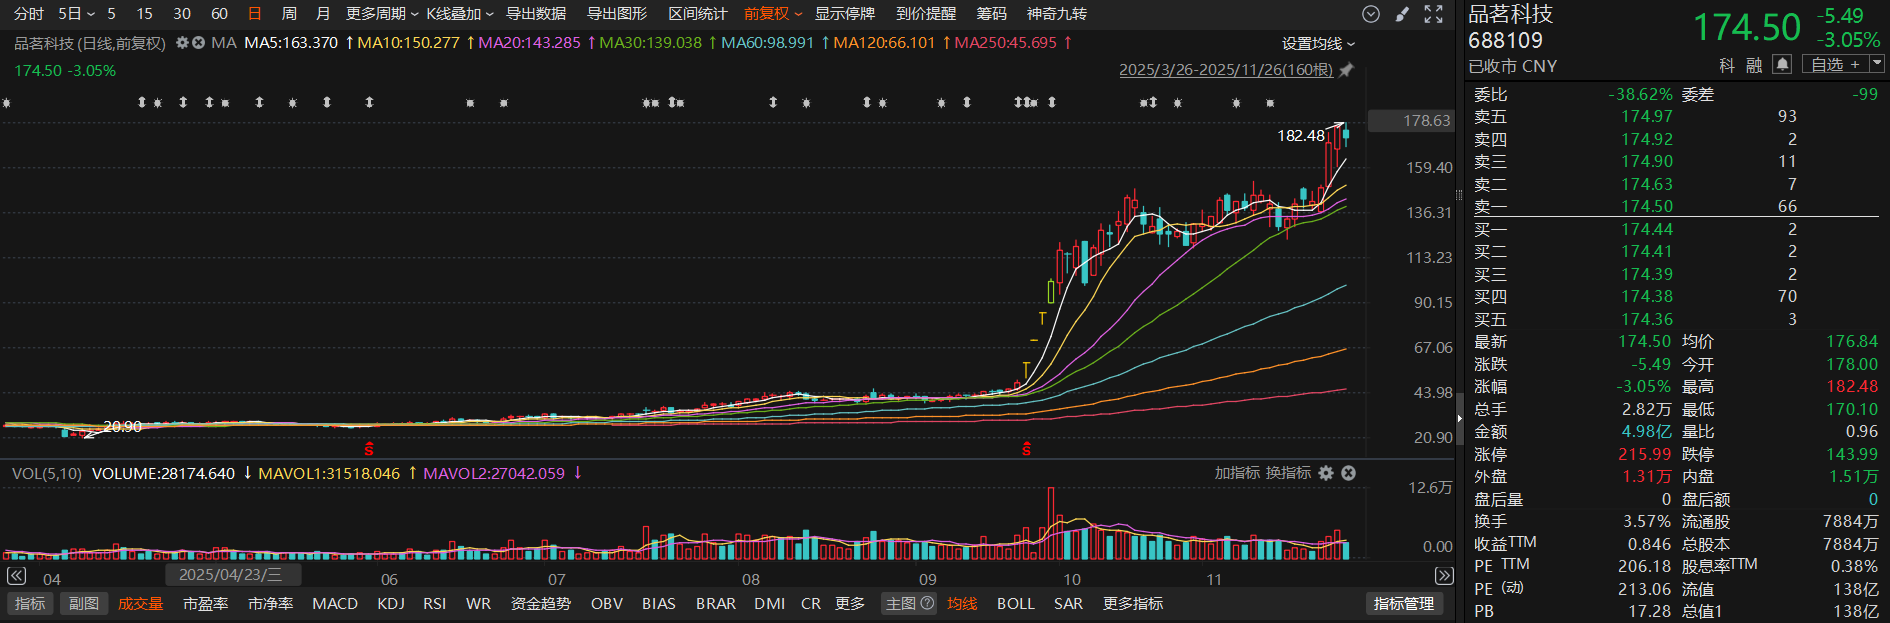Viewport: 1890px width, 623px height.
Task: Click the 2025/3/26-2025/11/26 date range link
Action: pyautogui.click(x=1225, y=70)
